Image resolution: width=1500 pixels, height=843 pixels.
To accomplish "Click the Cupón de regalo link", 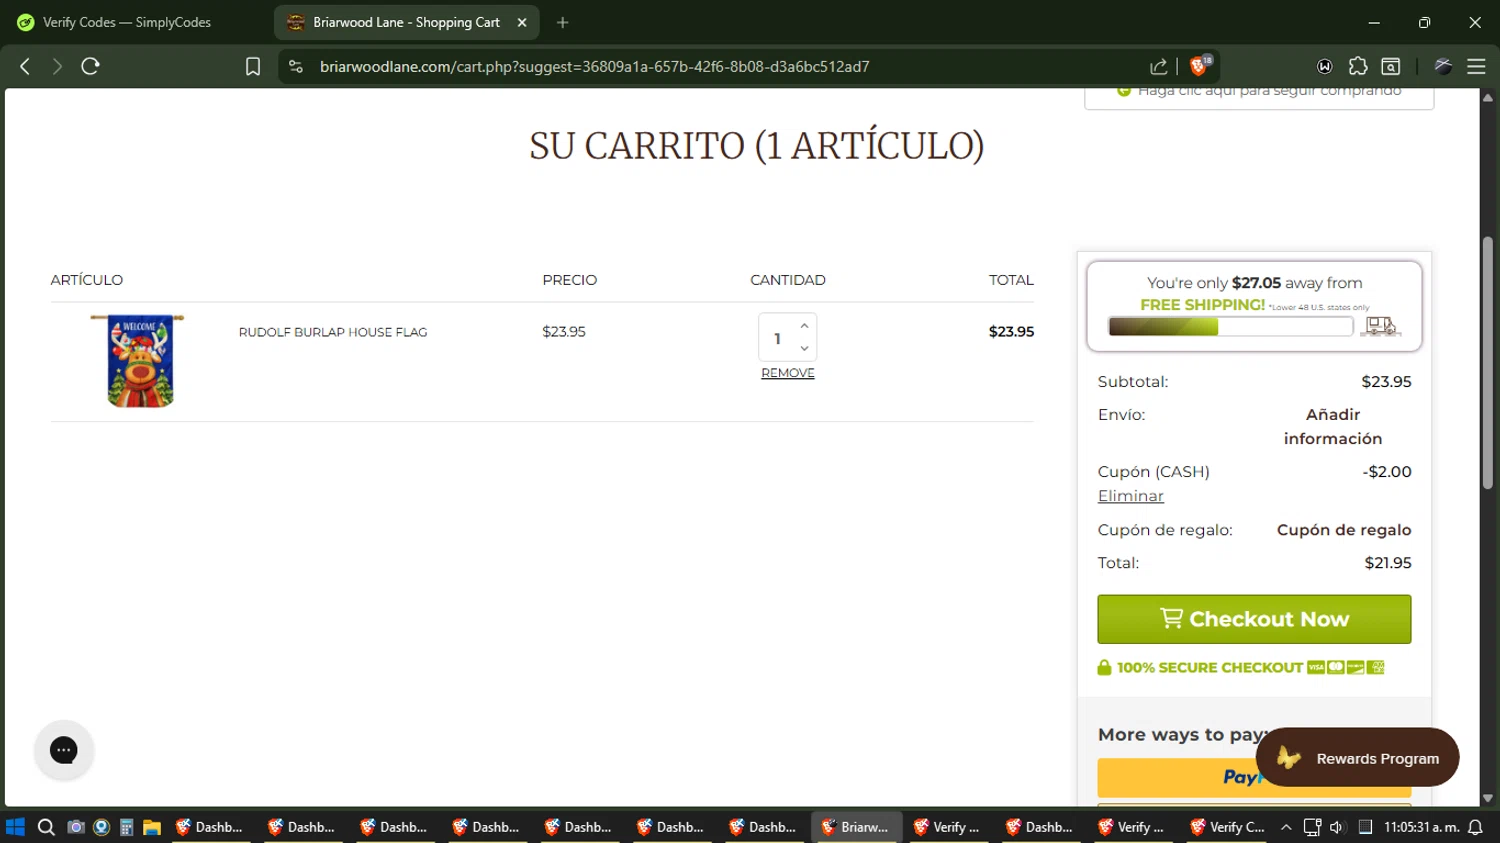I will point(1344,530).
